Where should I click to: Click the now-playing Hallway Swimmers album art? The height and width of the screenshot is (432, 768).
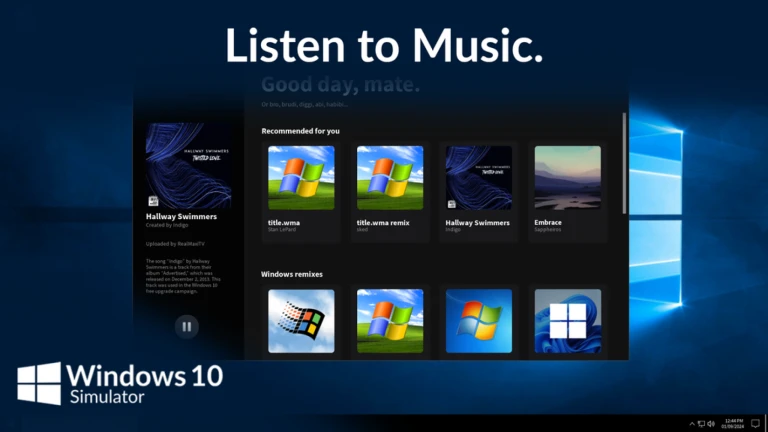click(x=188, y=165)
